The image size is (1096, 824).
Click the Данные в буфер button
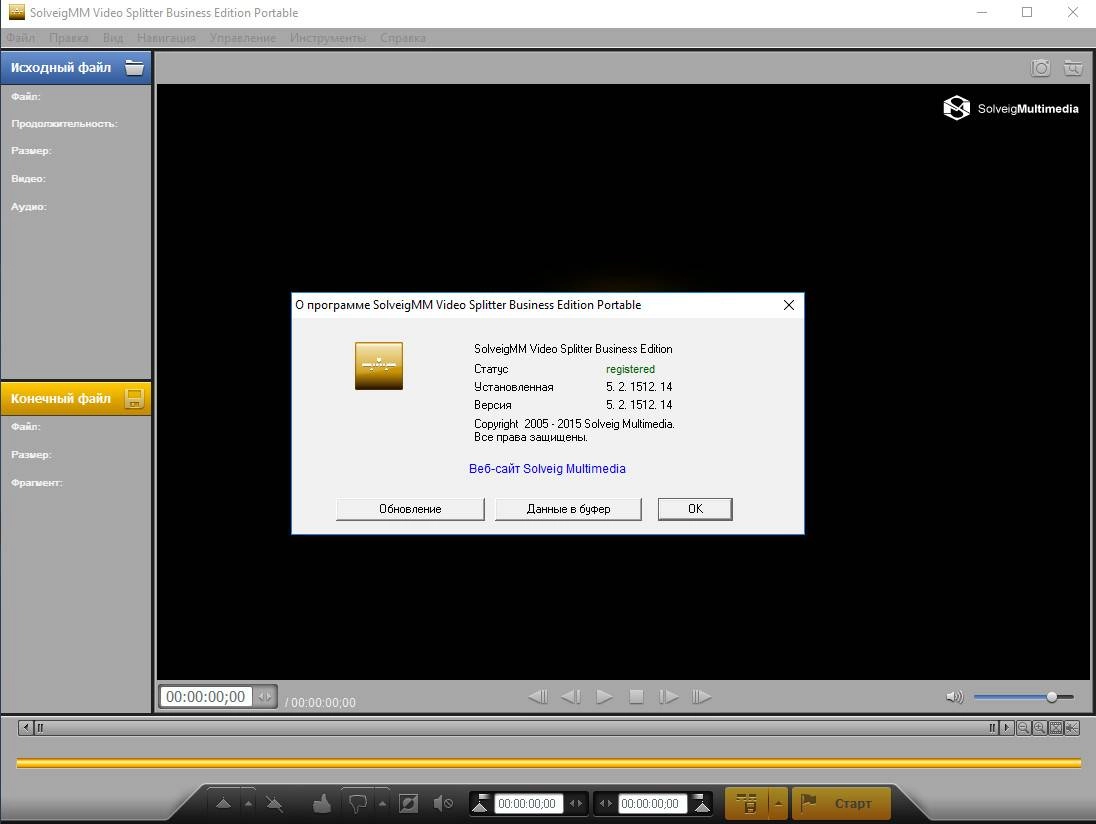(x=568, y=509)
